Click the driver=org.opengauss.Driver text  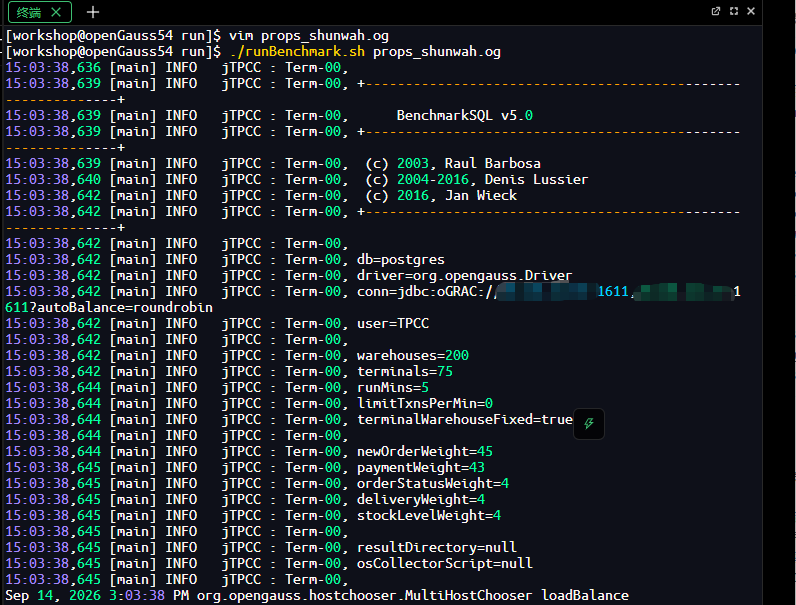[465, 276]
